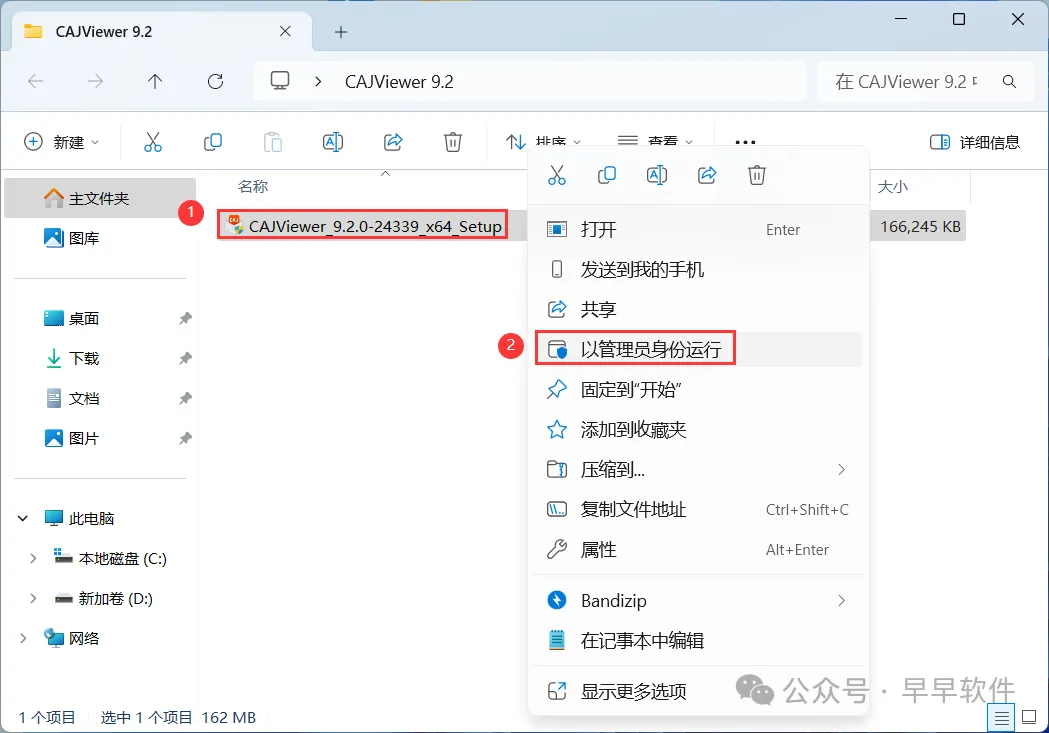Click the Delete trash icon in the Explorer toolbar
This screenshot has height=733, width=1049.
[x=453, y=142]
